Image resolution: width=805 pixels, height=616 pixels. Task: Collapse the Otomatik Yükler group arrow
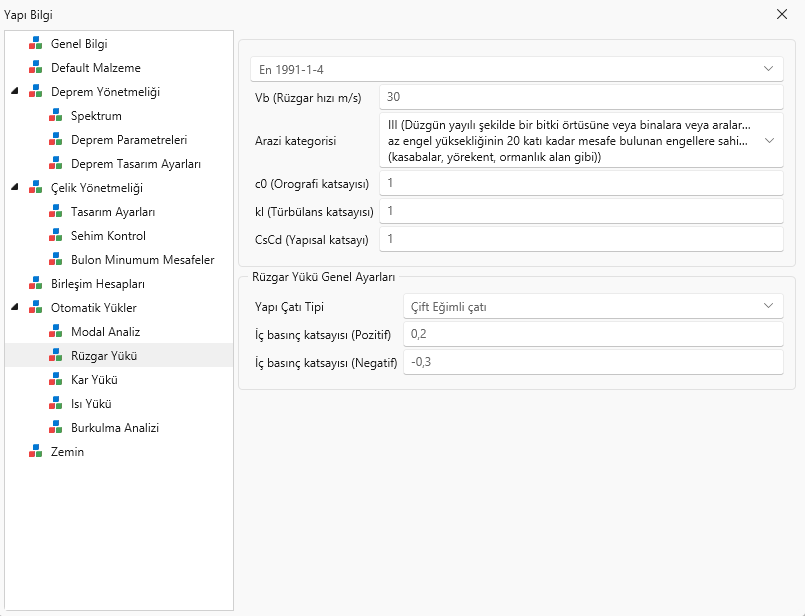pyautogui.click(x=15, y=307)
